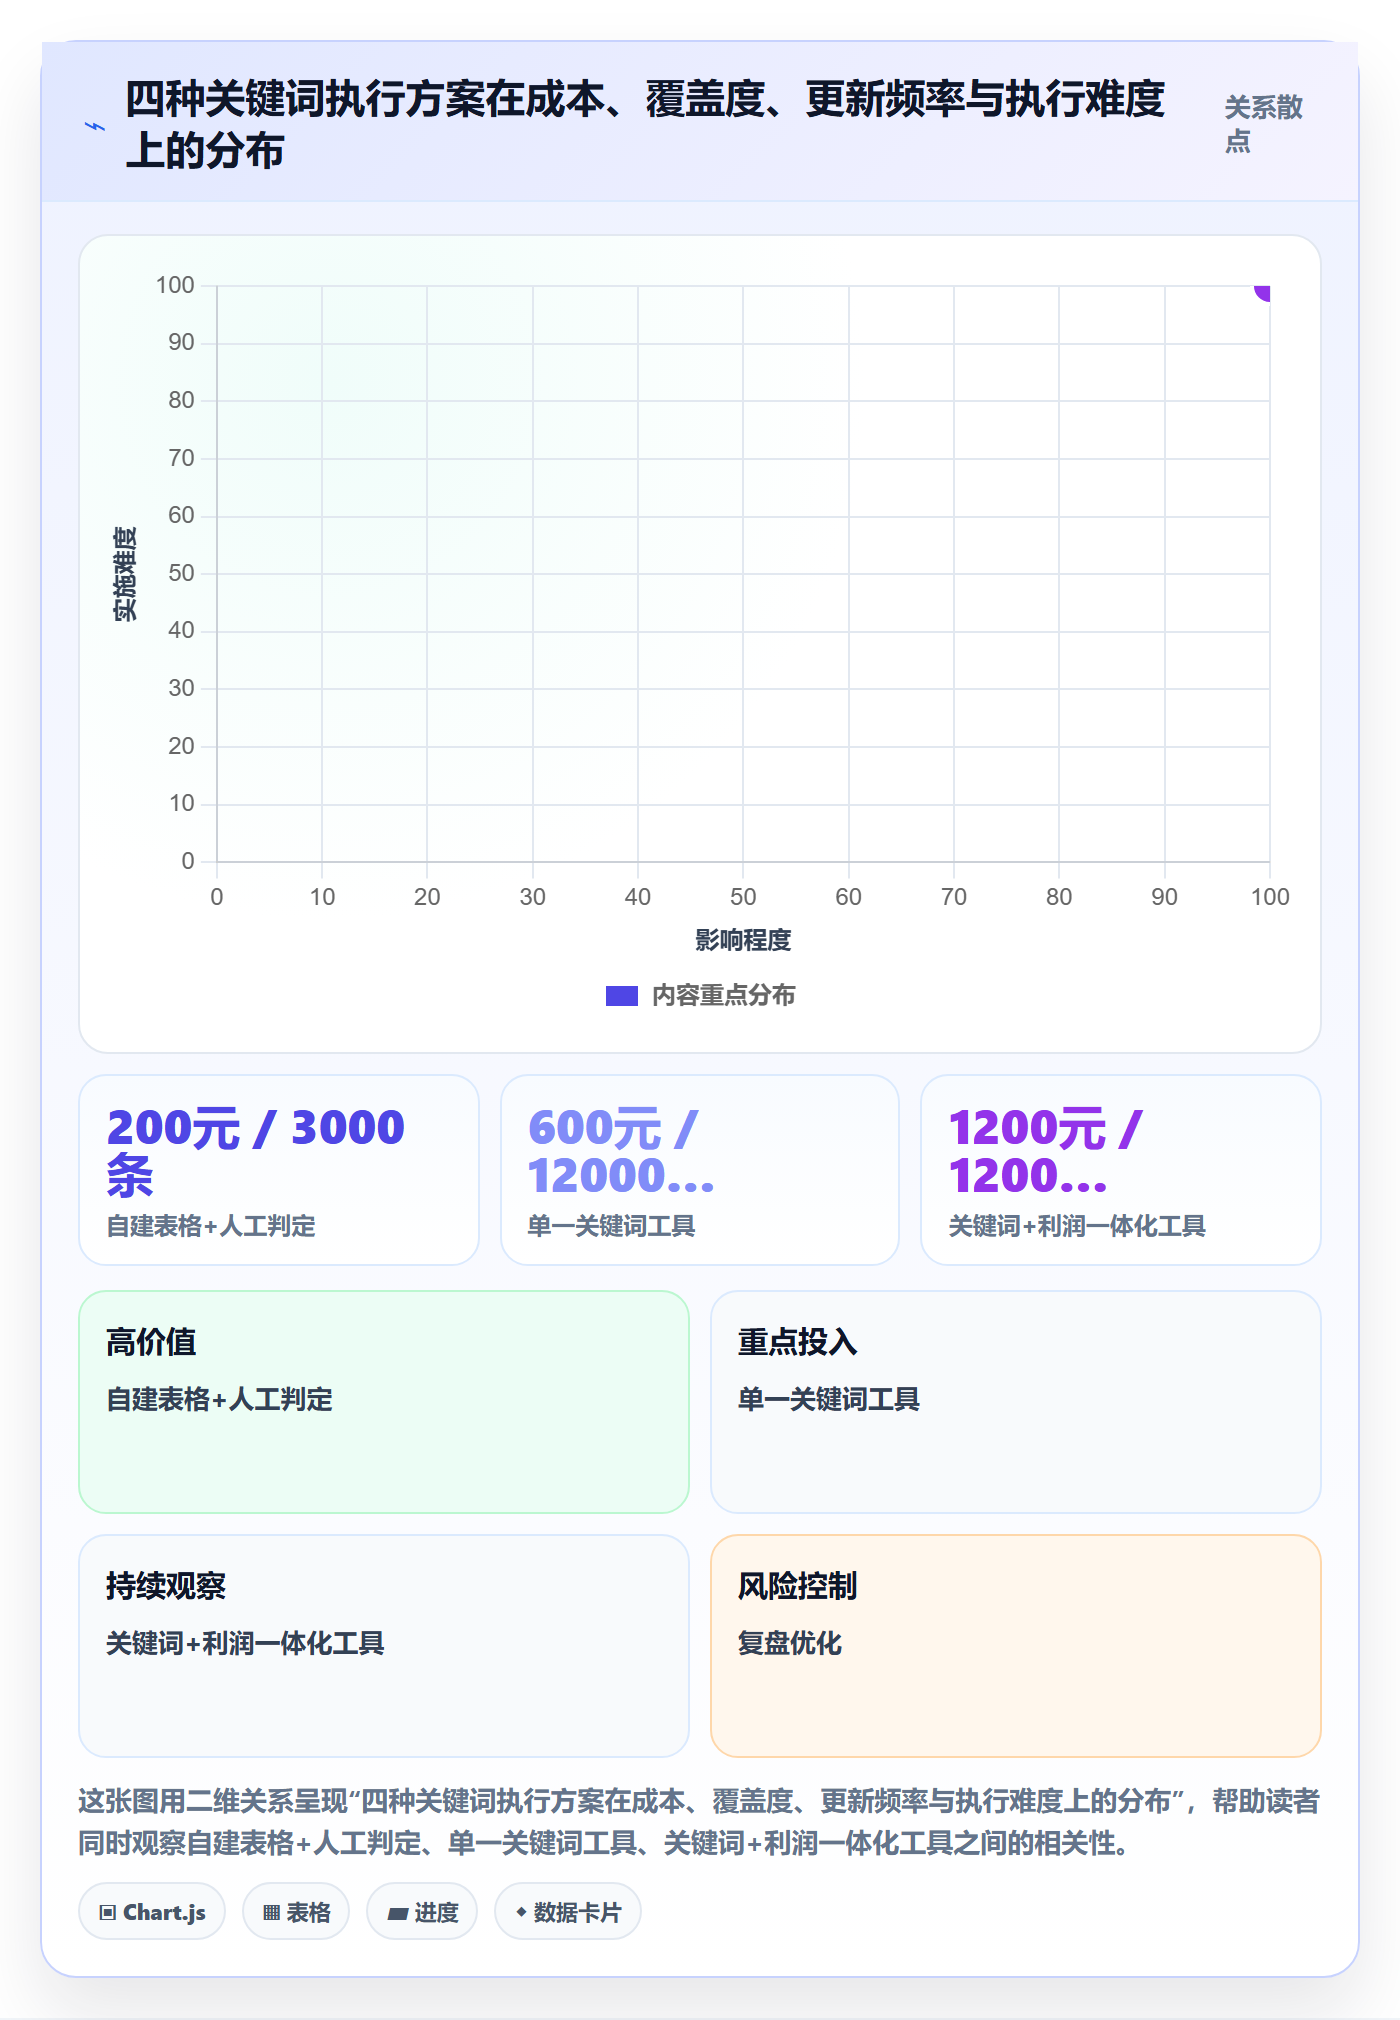Click 关键词+利润一体化工具 label under 1200元 card
1400x2020 pixels.
click(1077, 1226)
